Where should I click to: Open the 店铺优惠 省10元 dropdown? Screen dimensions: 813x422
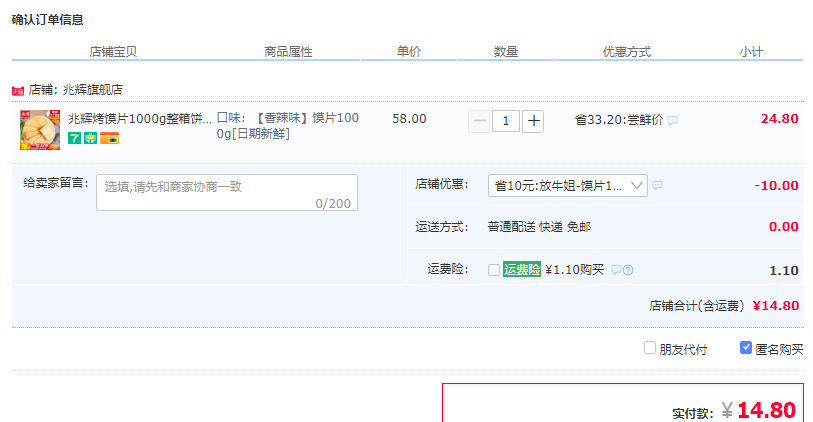[x=568, y=186]
